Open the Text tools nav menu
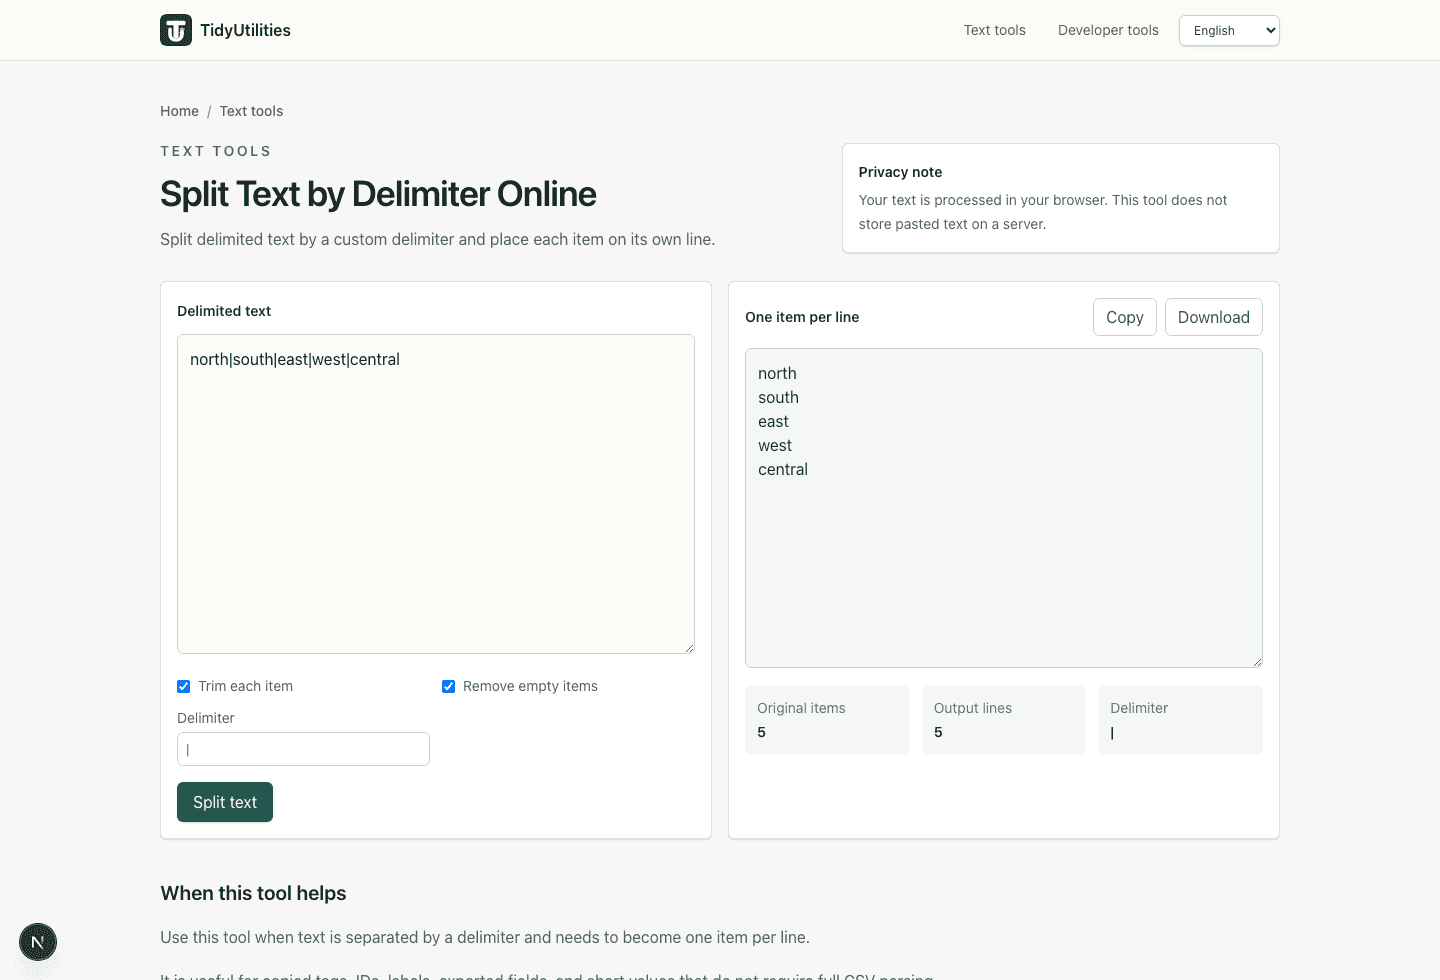The image size is (1440, 980). (995, 30)
